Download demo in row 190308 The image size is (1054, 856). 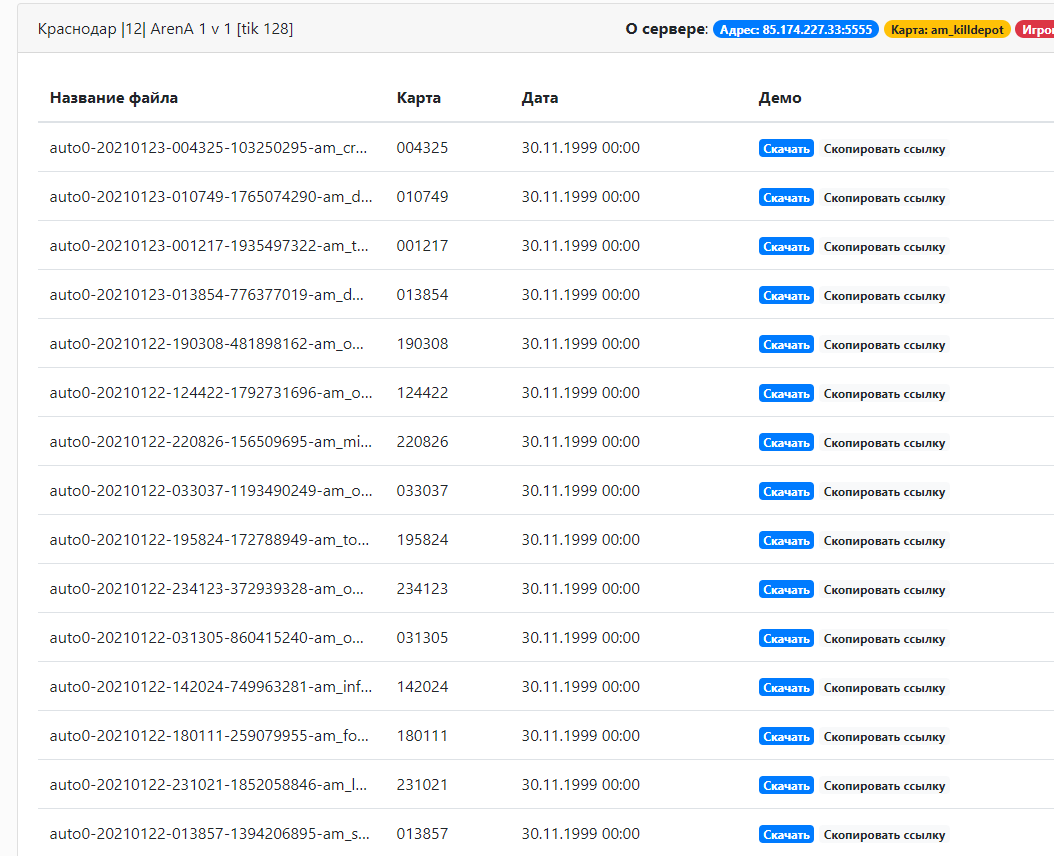[x=786, y=345]
